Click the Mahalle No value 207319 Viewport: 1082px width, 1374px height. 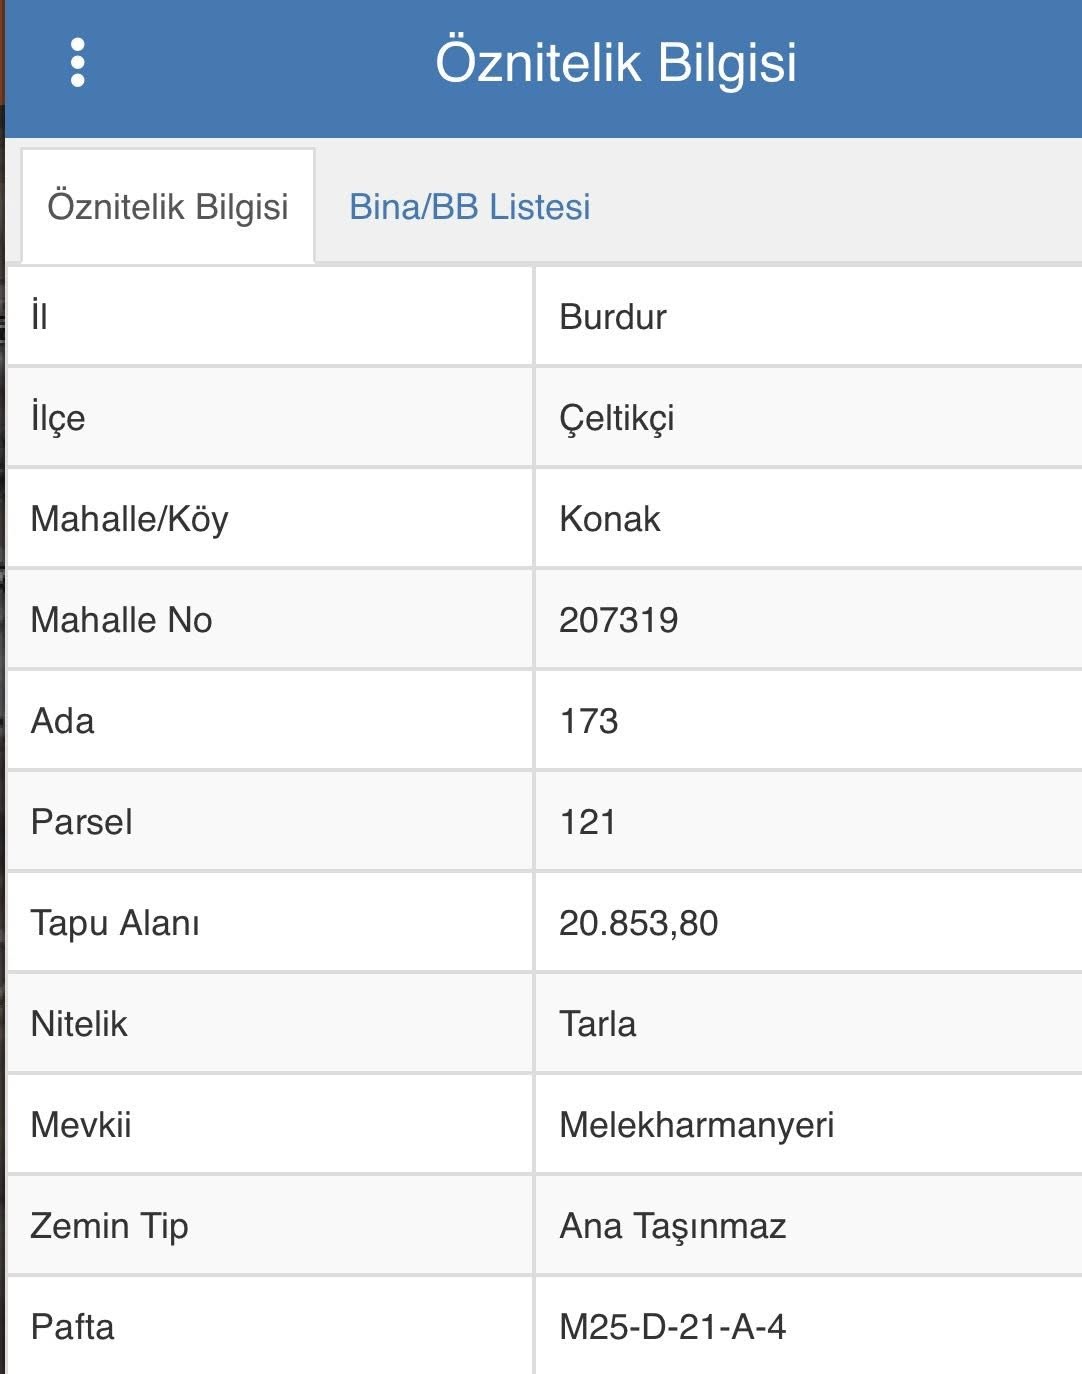coord(619,620)
